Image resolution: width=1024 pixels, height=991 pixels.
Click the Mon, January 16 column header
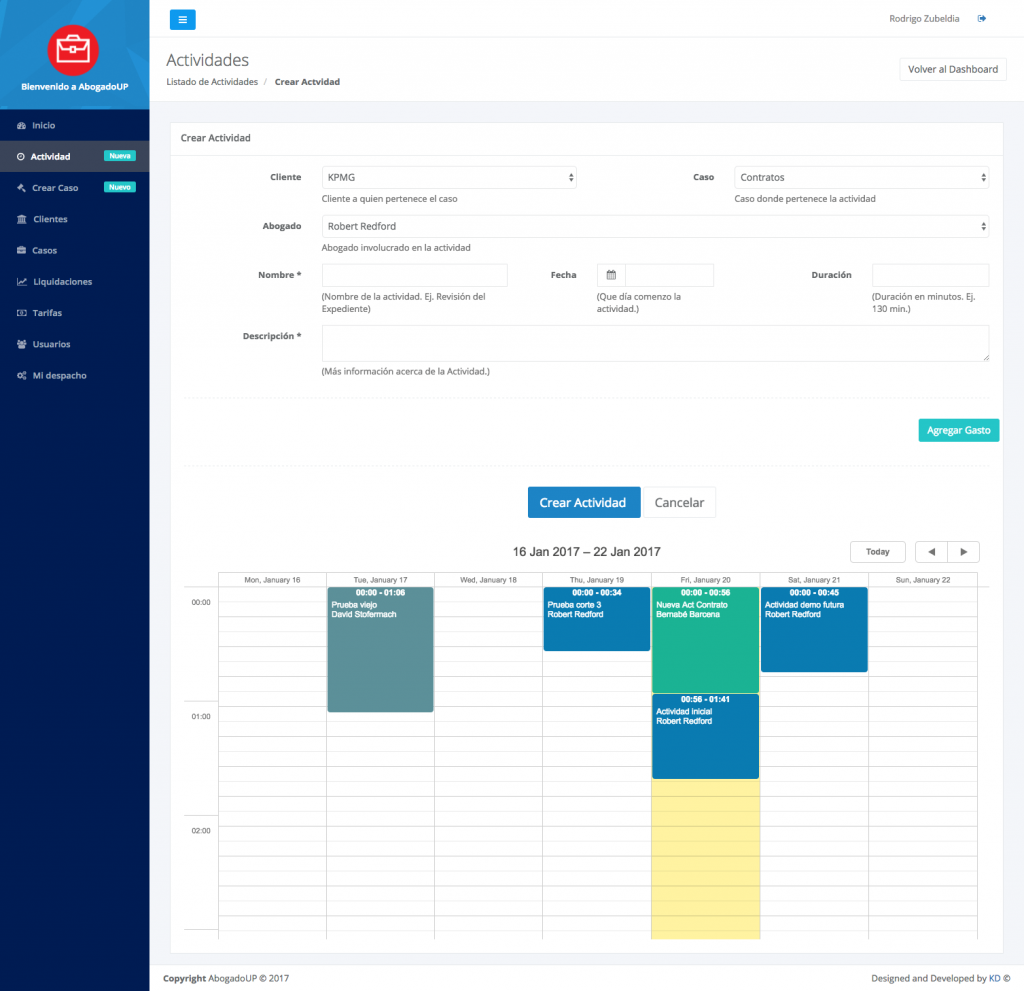click(272, 580)
